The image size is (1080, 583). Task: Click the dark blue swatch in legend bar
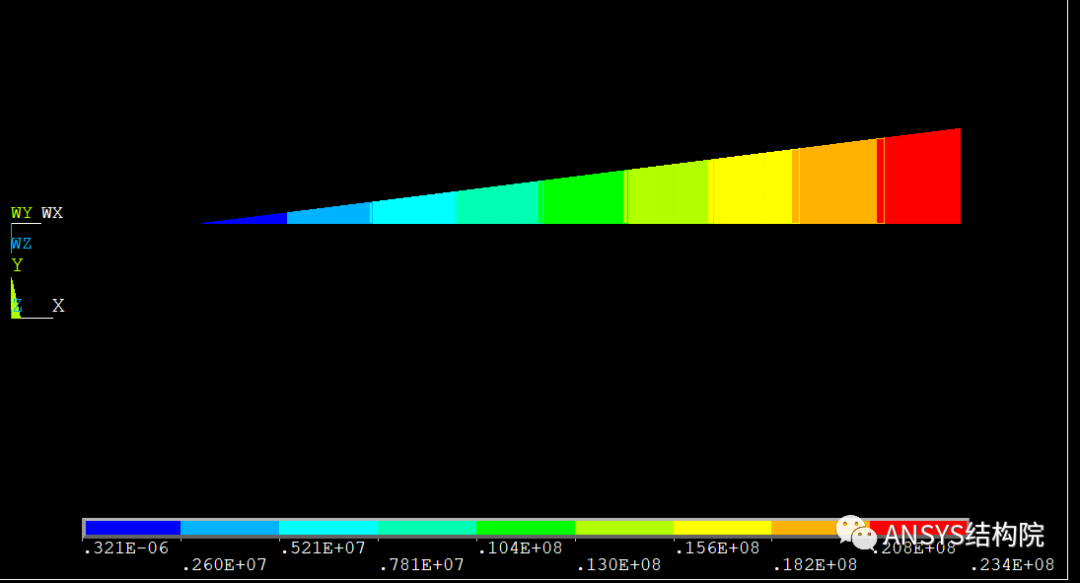(x=132, y=528)
